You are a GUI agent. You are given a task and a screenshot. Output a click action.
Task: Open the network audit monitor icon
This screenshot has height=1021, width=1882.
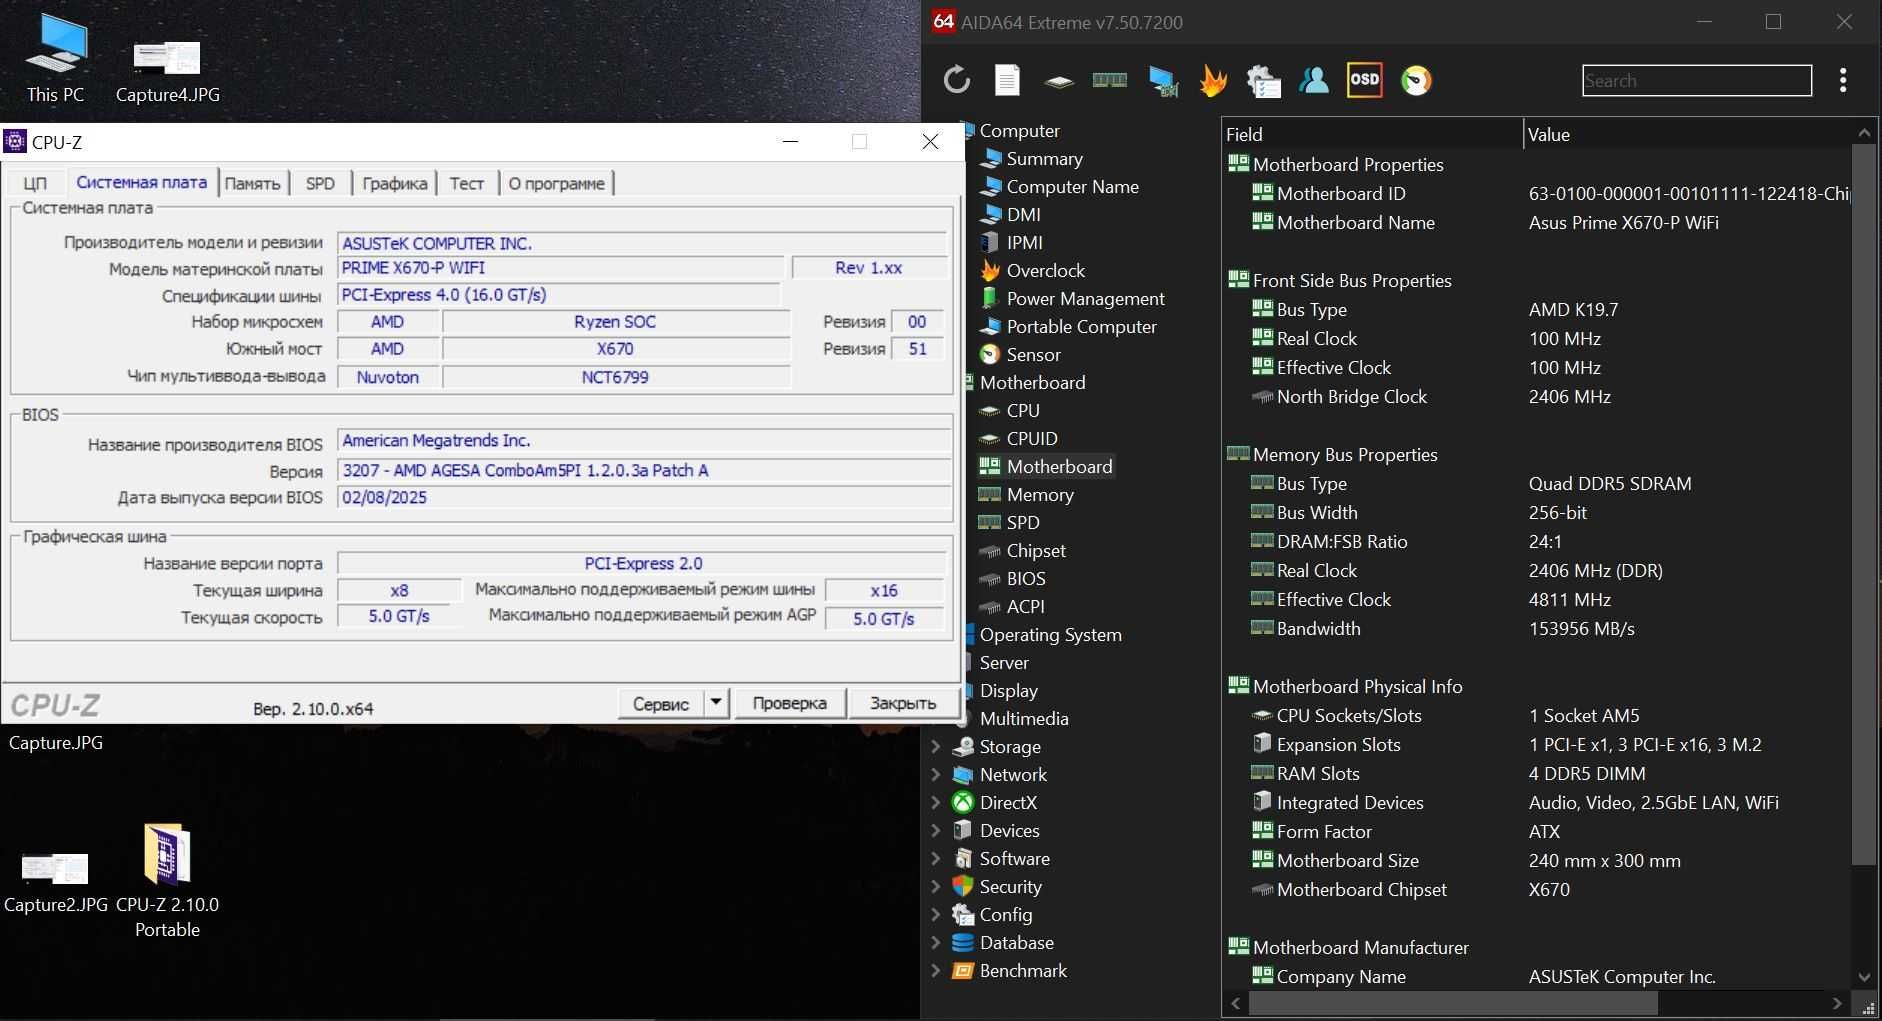(1162, 81)
